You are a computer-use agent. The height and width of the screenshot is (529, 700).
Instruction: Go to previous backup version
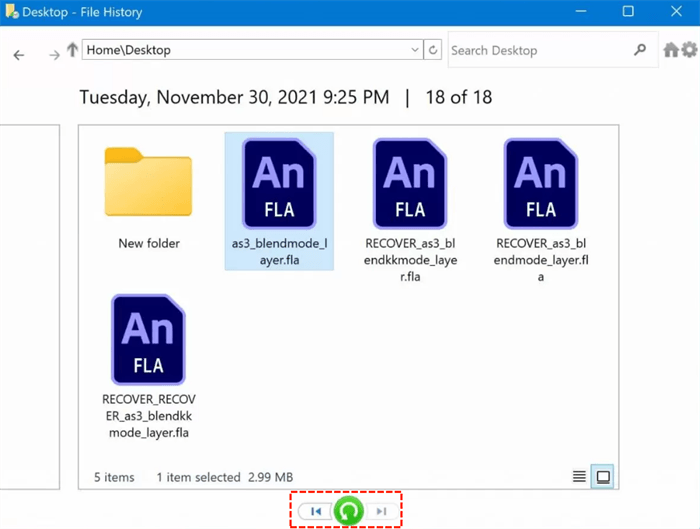pyautogui.click(x=316, y=511)
